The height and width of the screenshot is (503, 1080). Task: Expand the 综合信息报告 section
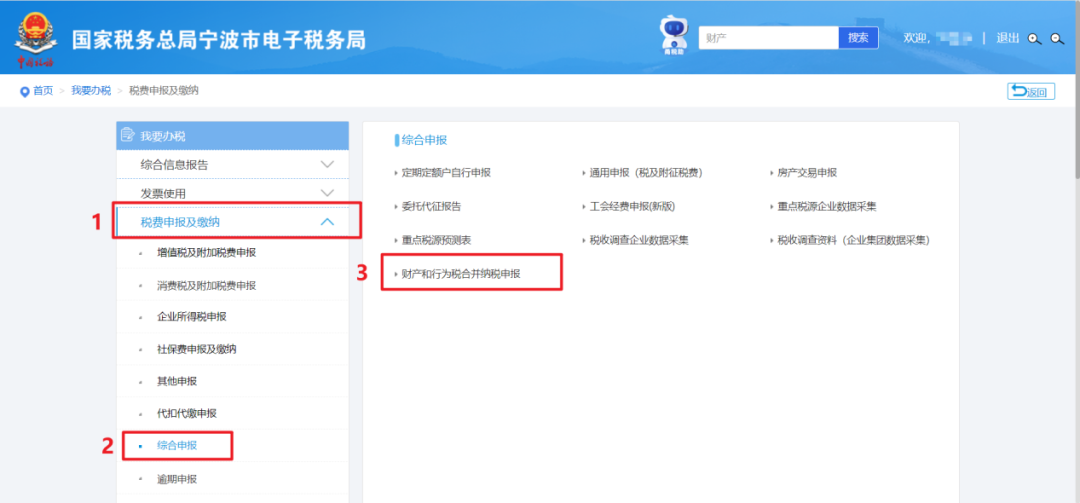pos(327,164)
